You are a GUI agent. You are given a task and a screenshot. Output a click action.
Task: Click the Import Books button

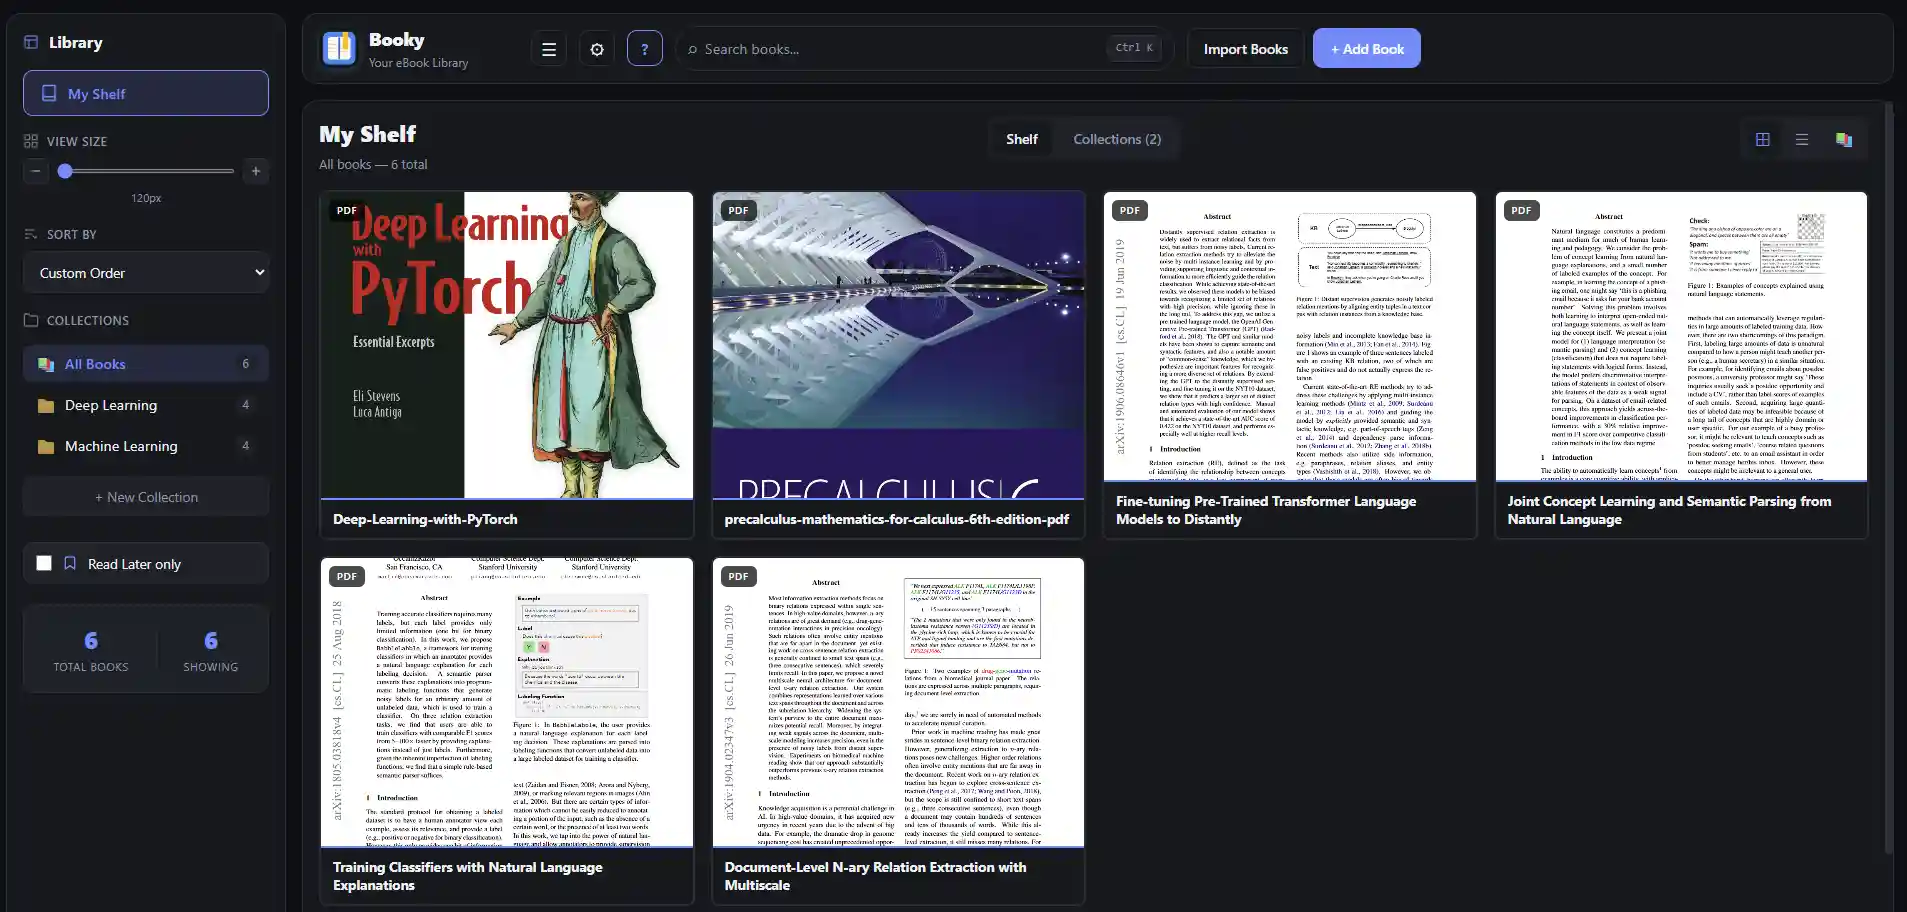tap(1245, 49)
